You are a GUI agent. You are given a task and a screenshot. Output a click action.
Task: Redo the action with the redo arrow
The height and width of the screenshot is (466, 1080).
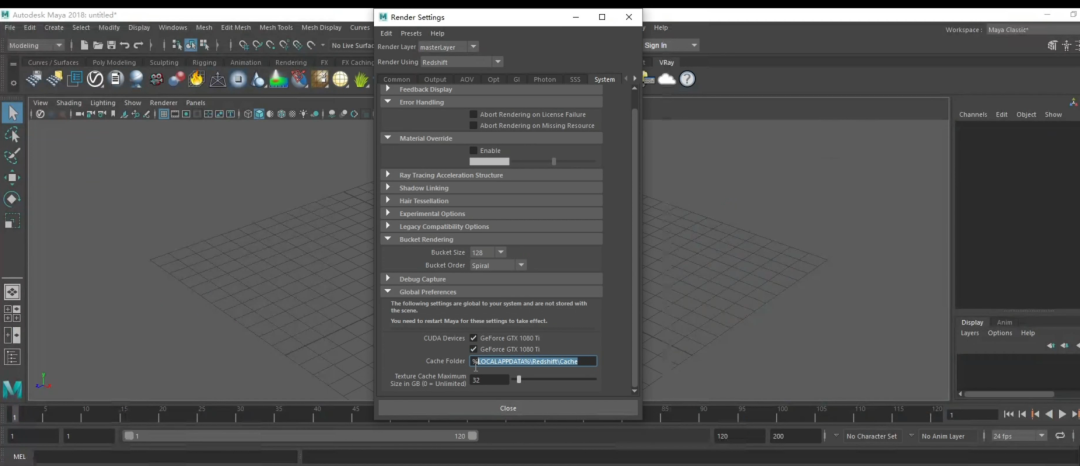[138, 45]
